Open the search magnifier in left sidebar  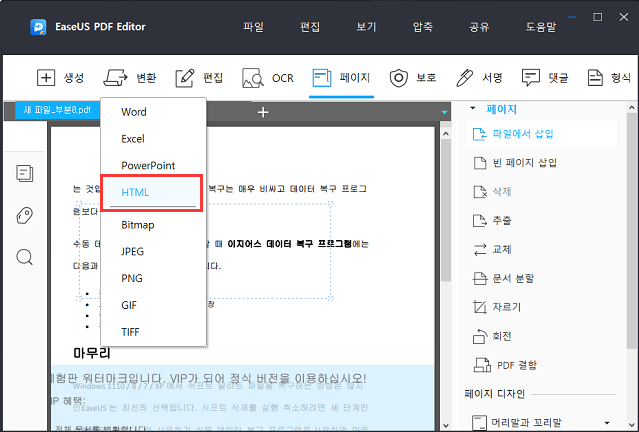tap(25, 258)
